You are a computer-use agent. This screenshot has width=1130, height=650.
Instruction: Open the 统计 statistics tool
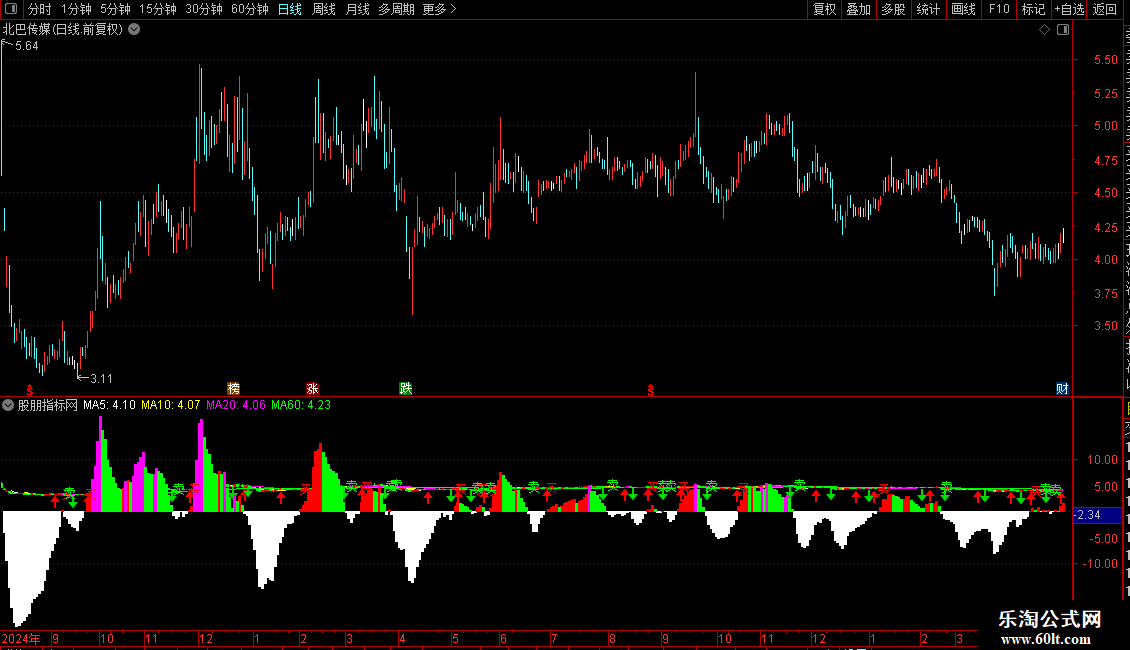pyautogui.click(x=927, y=9)
